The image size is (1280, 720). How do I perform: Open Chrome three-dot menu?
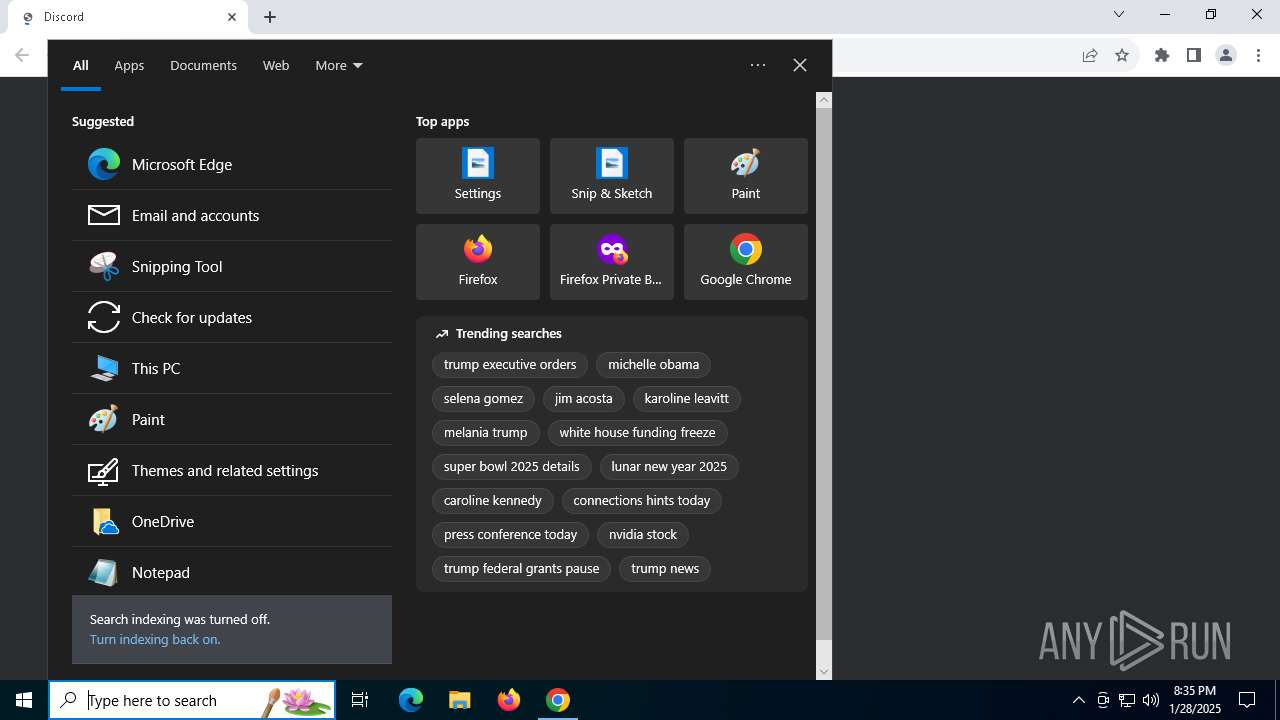tap(1258, 55)
